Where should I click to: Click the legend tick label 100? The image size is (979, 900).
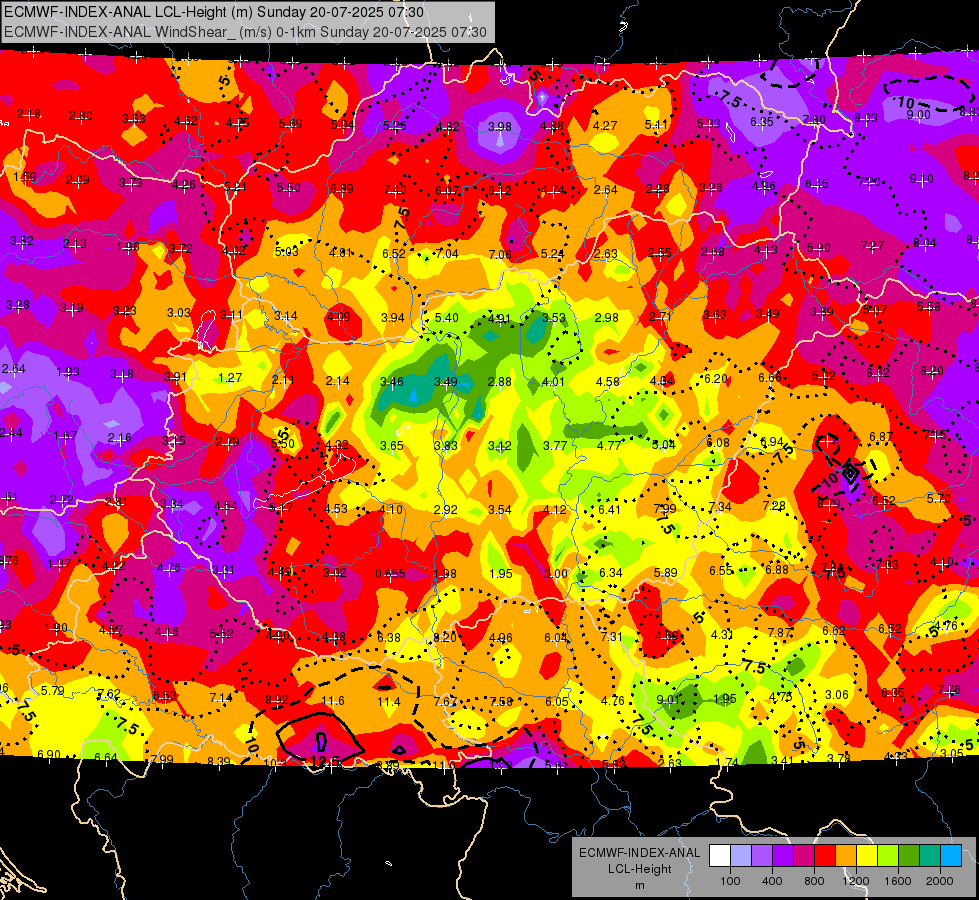(x=730, y=881)
